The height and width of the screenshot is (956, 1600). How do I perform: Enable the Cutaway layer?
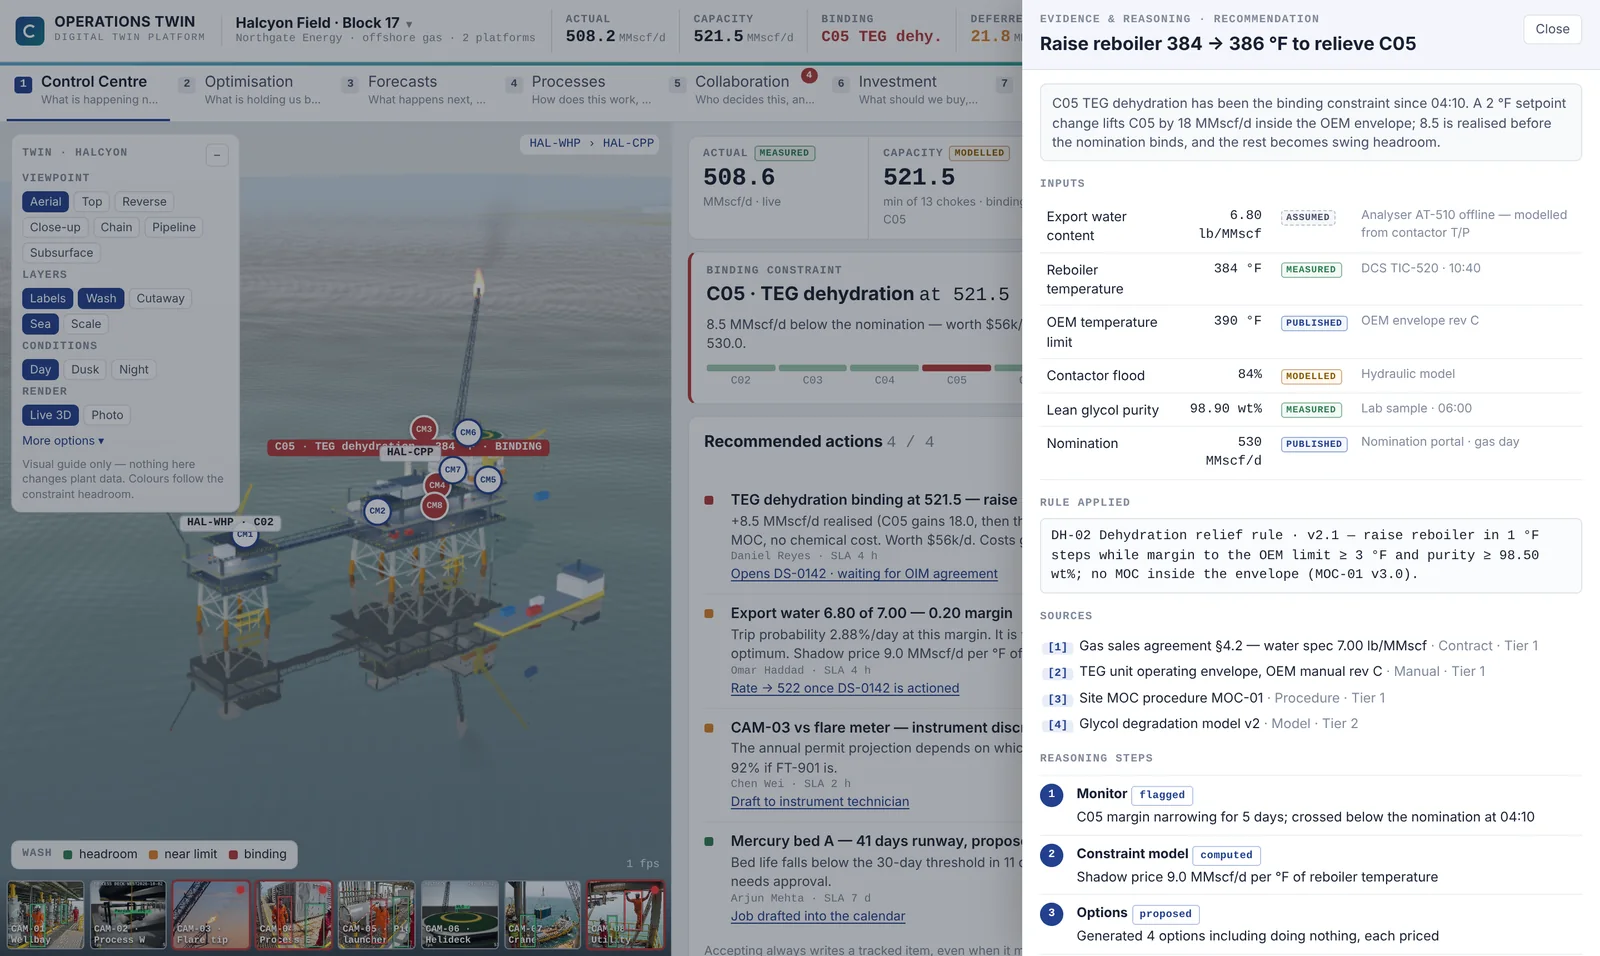click(x=160, y=298)
